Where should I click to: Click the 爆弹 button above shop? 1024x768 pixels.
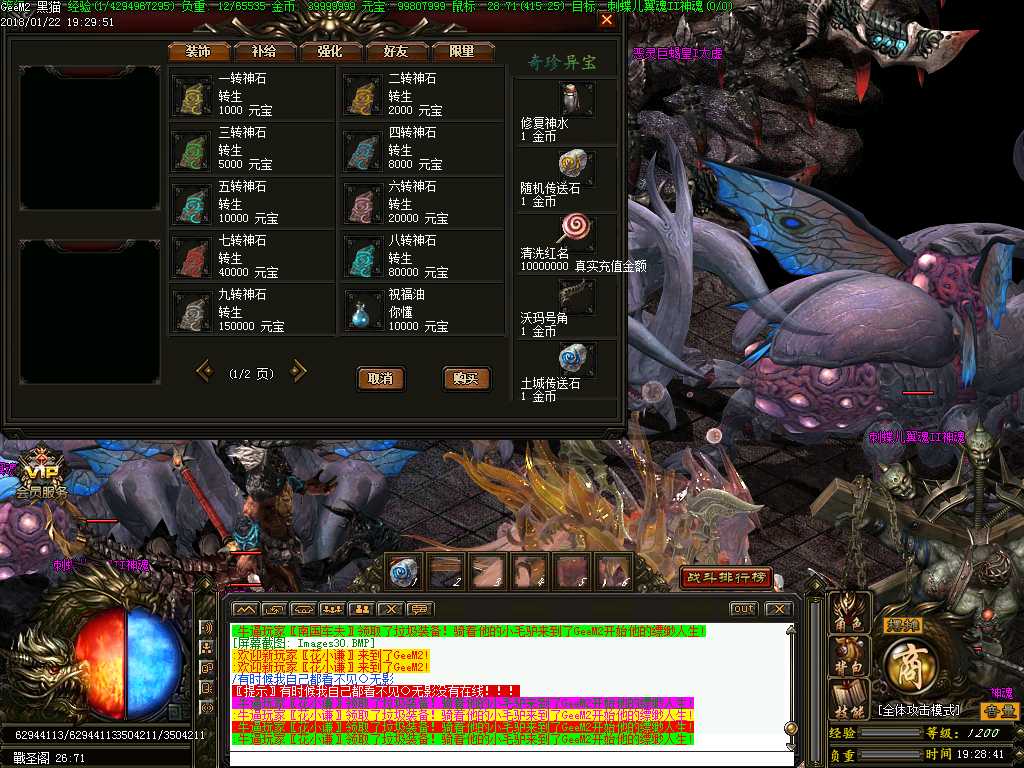click(903, 626)
